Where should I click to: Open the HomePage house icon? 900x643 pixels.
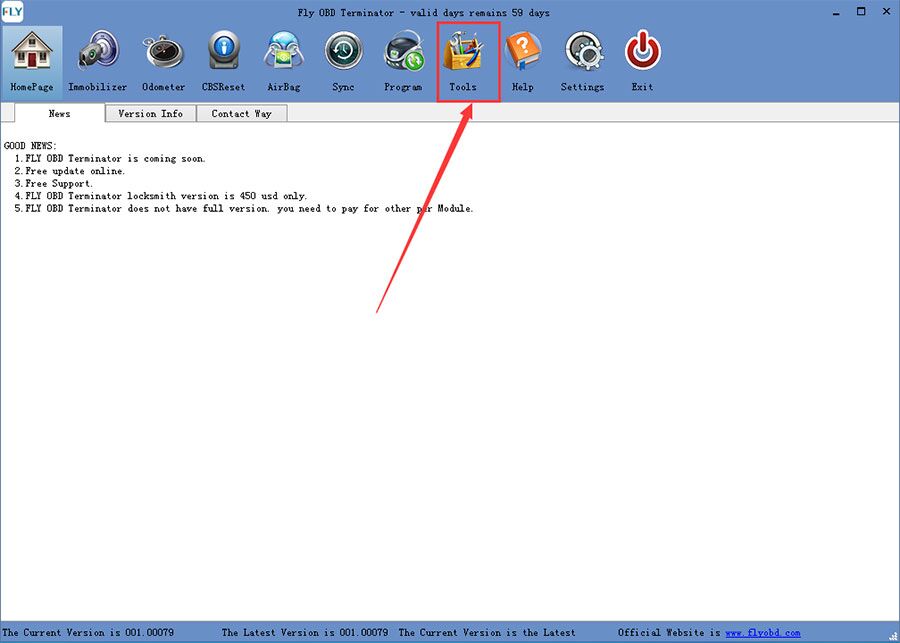31,56
